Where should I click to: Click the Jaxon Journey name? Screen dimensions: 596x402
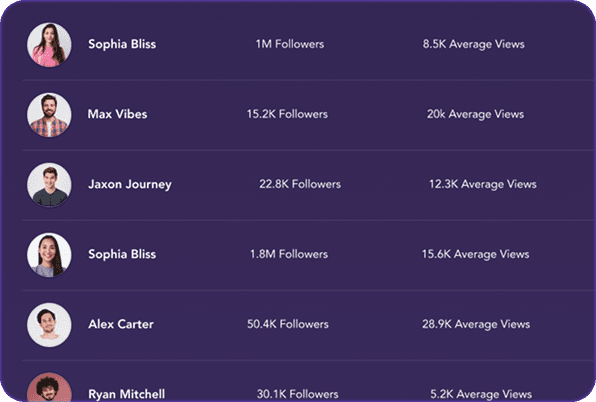130,185
